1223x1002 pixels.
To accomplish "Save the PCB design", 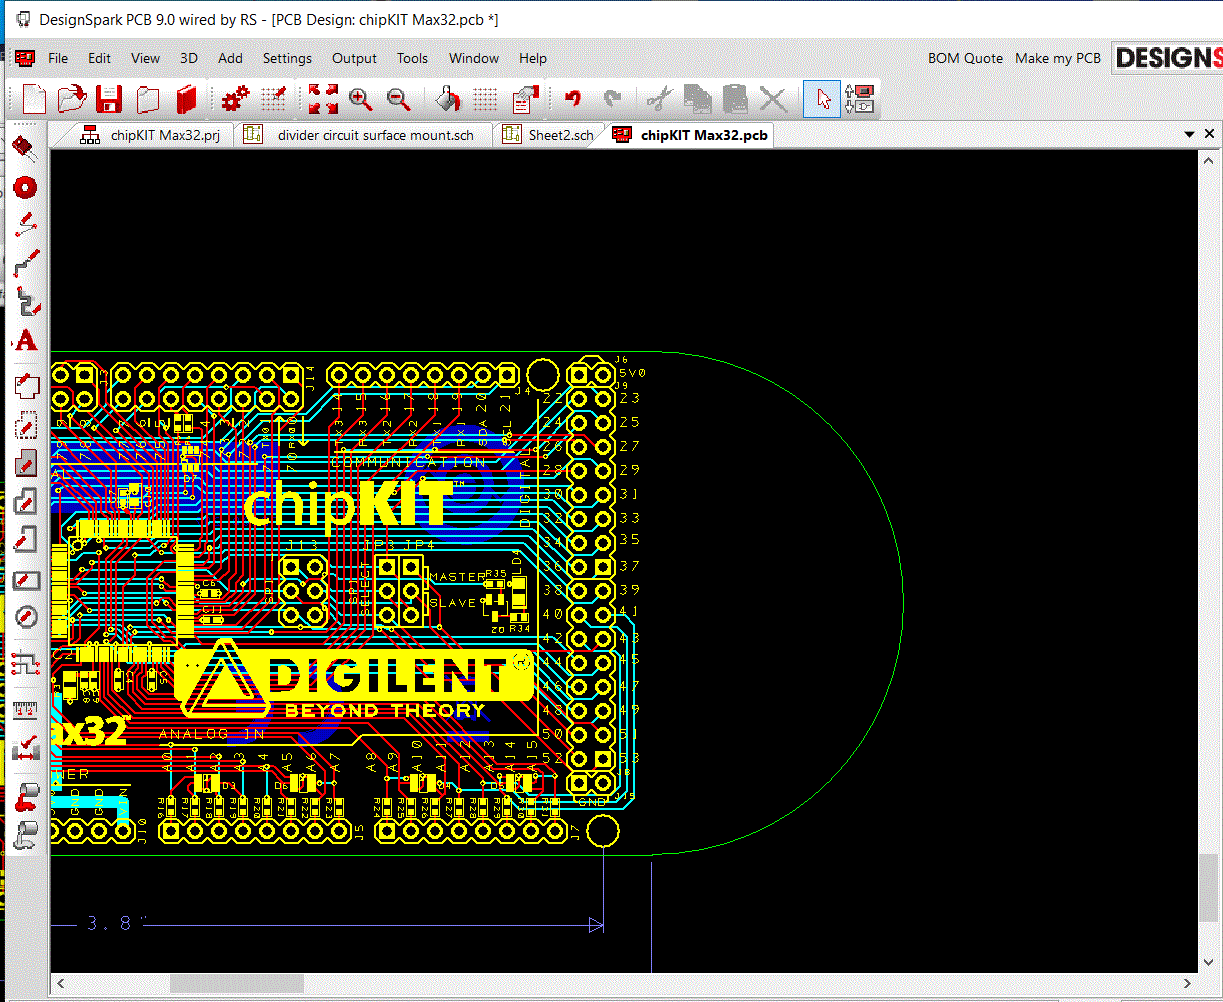I will pyautogui.click(x=109, y=99).
